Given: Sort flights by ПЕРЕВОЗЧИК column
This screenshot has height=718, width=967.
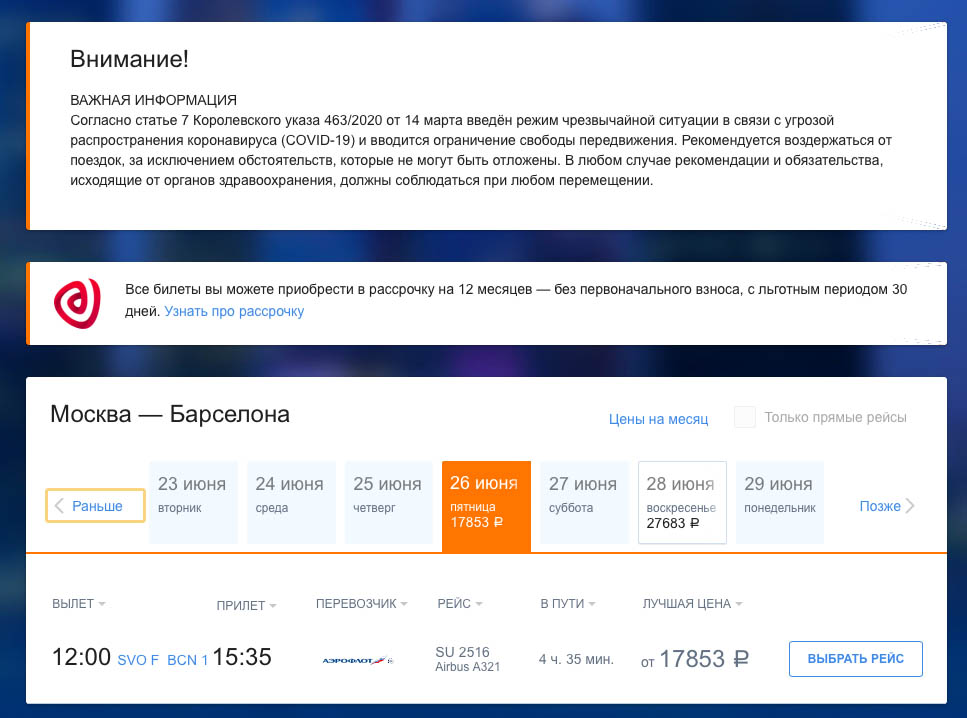Looking at the screenshot, I should click(362, 604).
